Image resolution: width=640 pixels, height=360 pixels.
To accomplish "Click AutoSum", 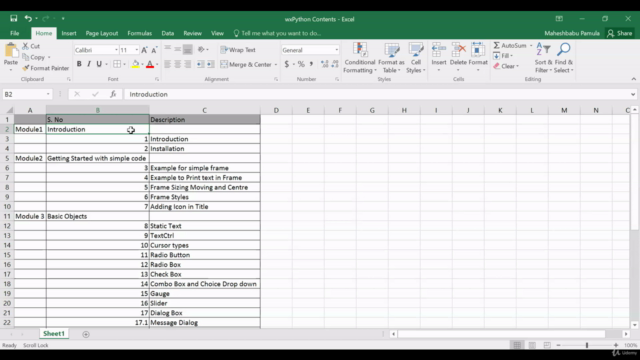I will [510, 46].
